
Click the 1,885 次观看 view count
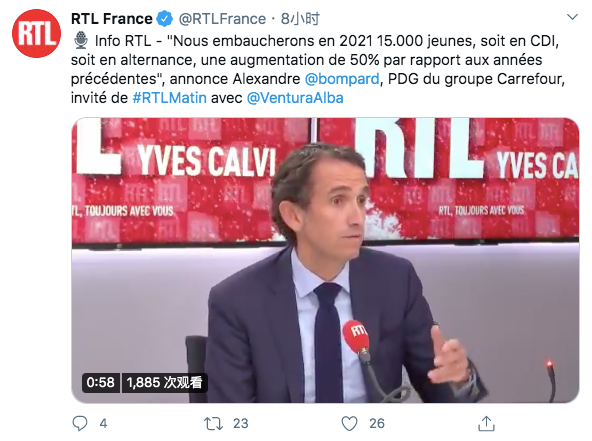pyautogui.click(x=164, y=382)
